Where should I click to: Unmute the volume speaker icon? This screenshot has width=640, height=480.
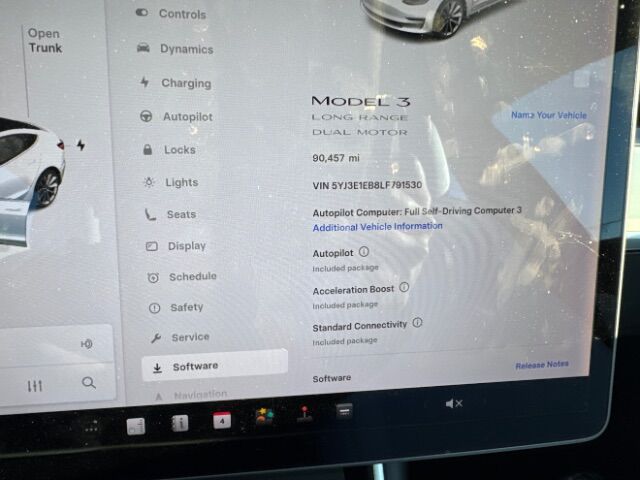click(454, 404)
